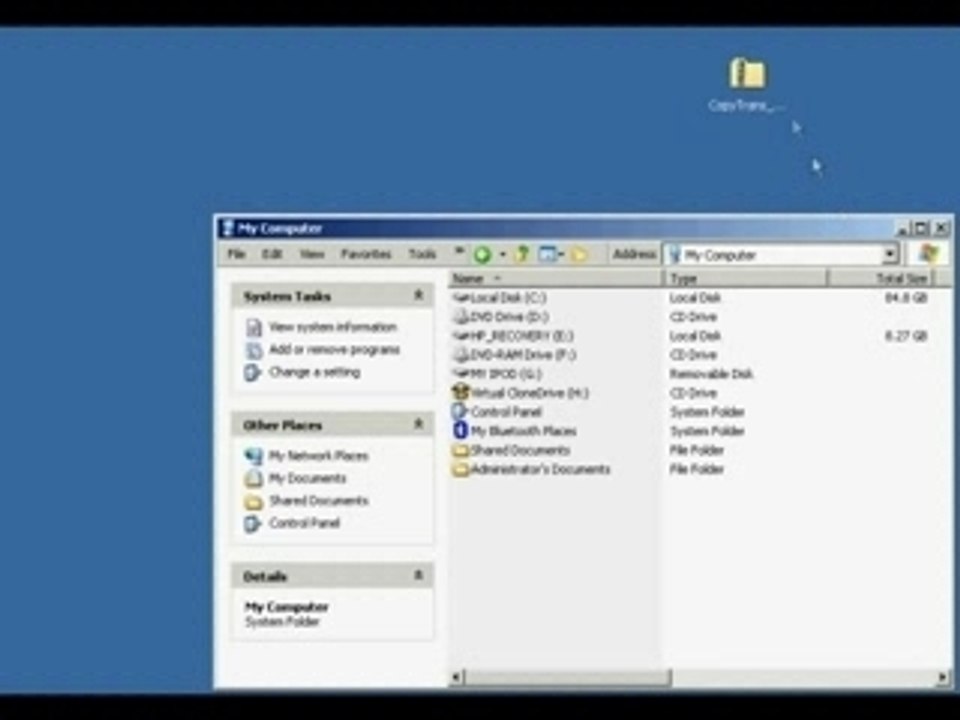Select the DVD Drive (D:) icon

point(460,317)
